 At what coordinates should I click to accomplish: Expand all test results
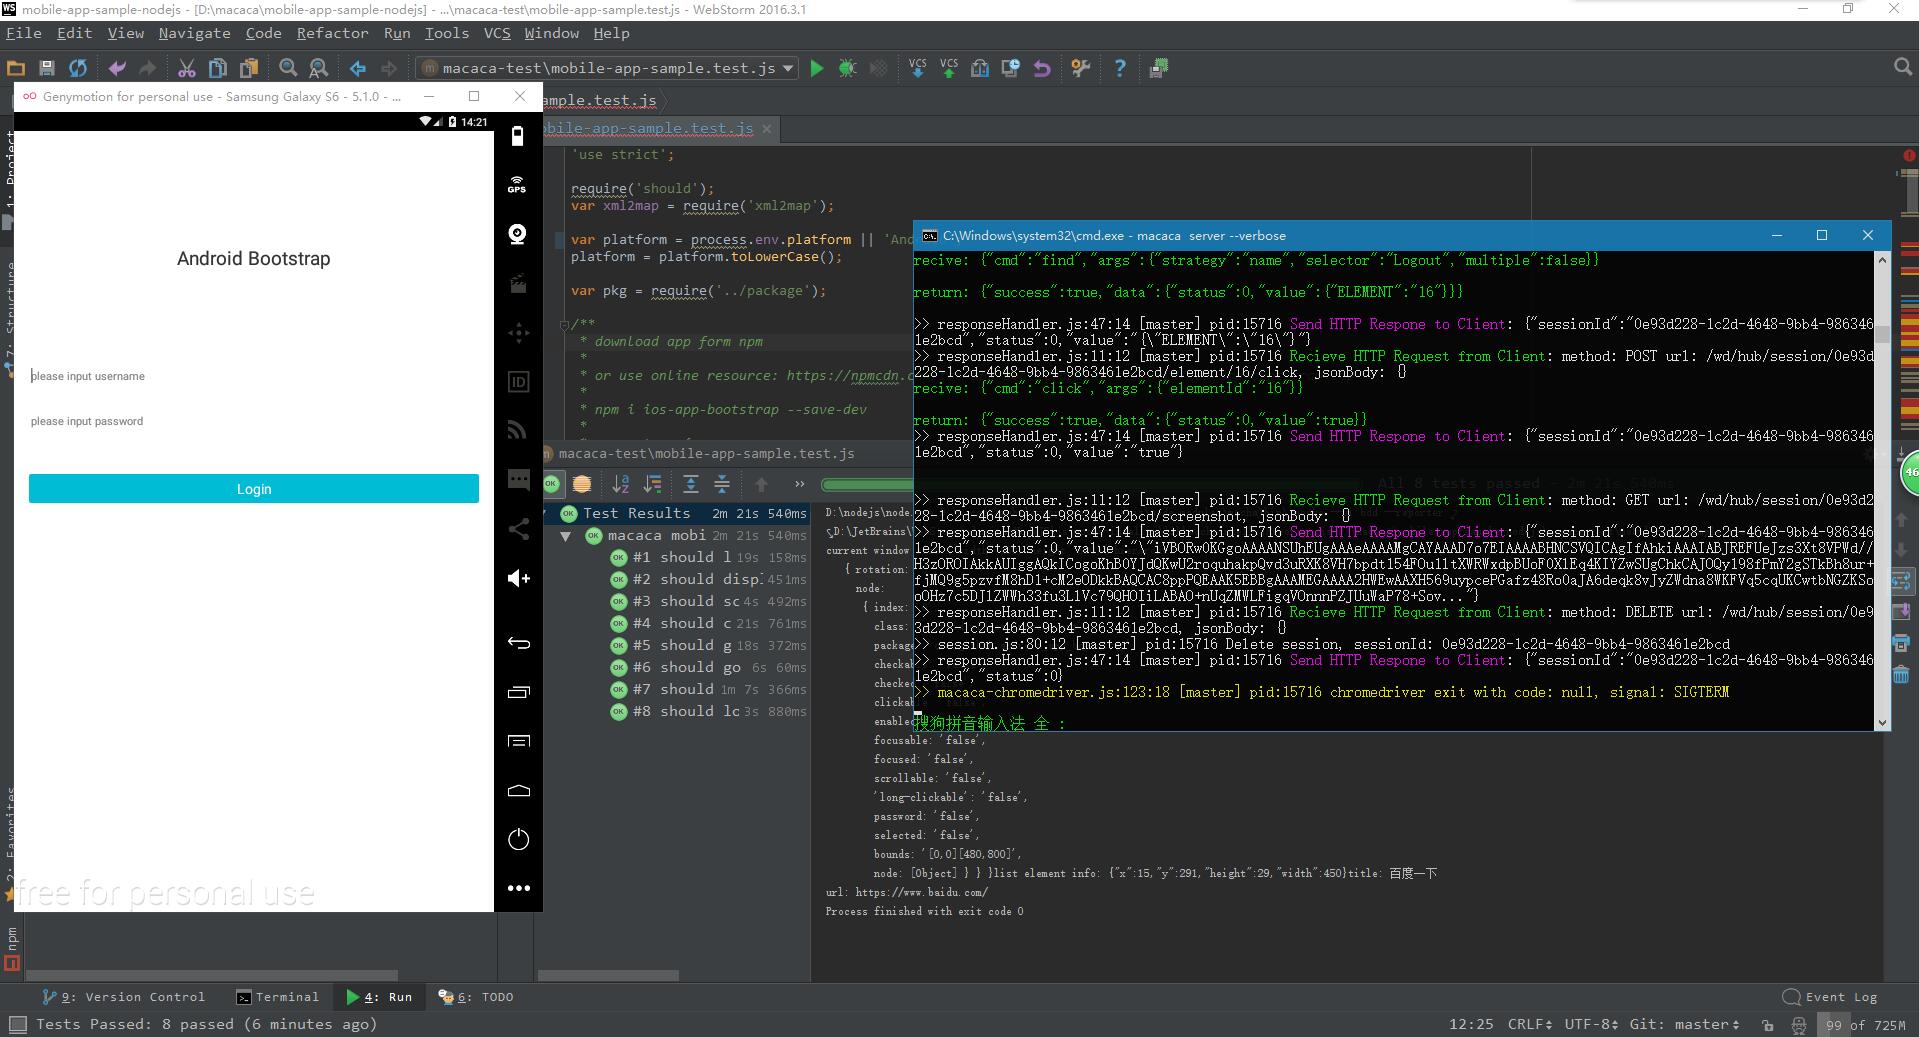[x=690, y=484]
